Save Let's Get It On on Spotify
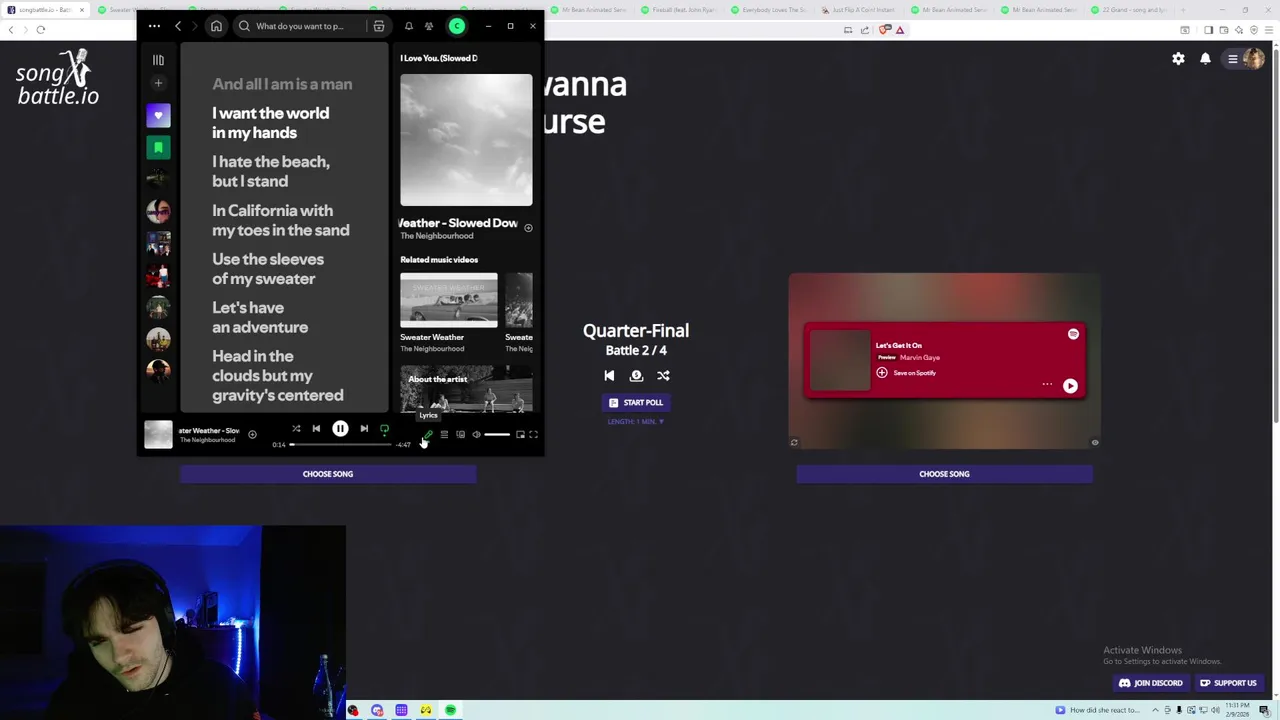This screenshot has height=720, width=1280. (x=906, y=373)
